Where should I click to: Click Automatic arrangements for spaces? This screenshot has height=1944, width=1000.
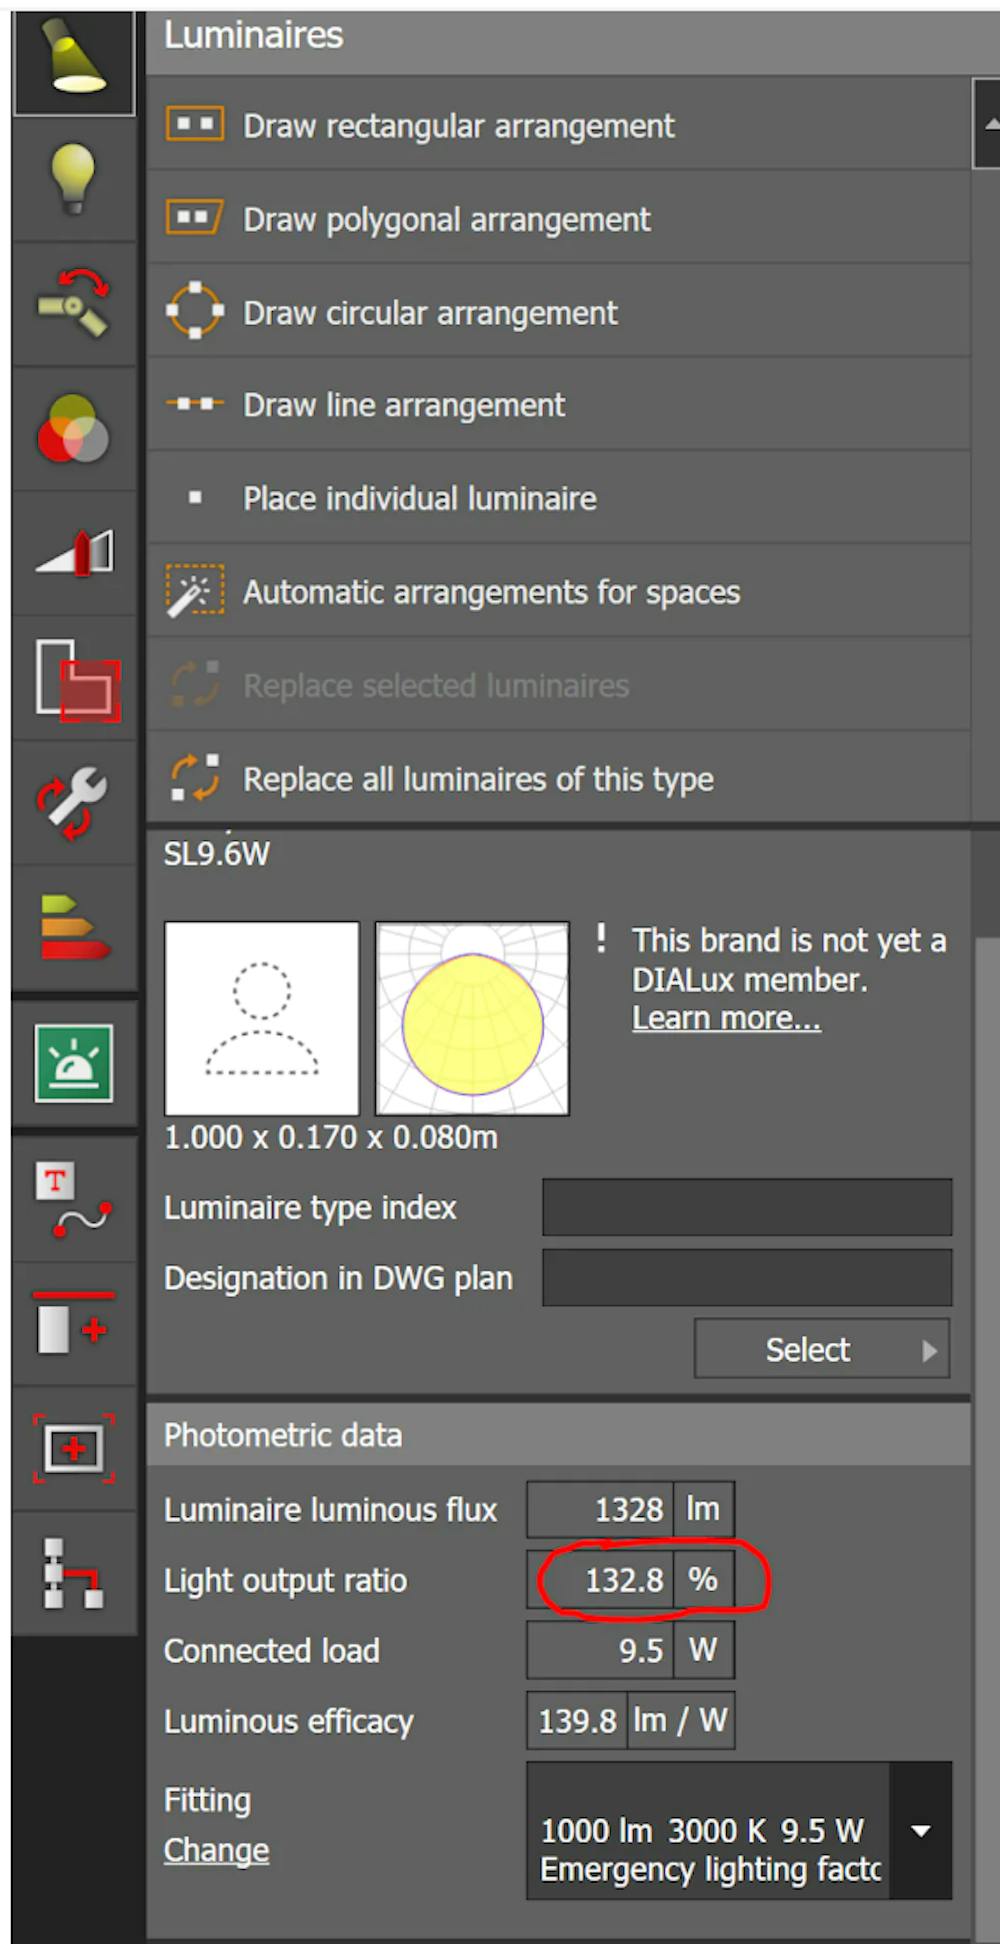click(491, 592)
